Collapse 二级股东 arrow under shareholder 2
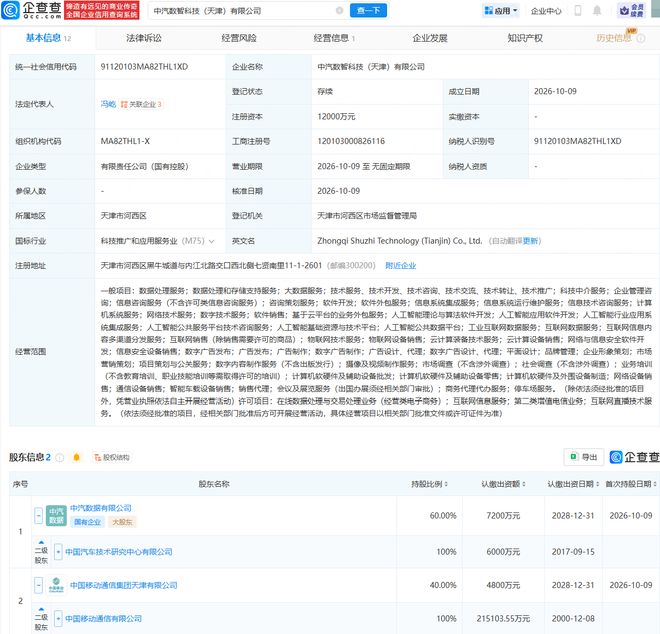Screen dimensions: 660x634 pyautogui.click(x=41, y=609)
